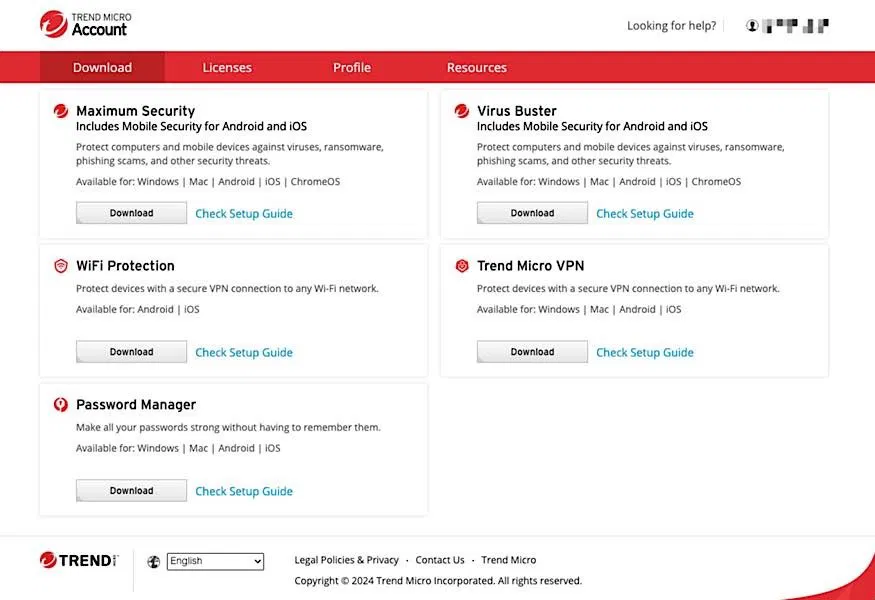Image resolution: width=875 pixels, height=600 pixels.
Task: Open the Looking for help link
Action: pyautogui.click(x=671, y=26)
